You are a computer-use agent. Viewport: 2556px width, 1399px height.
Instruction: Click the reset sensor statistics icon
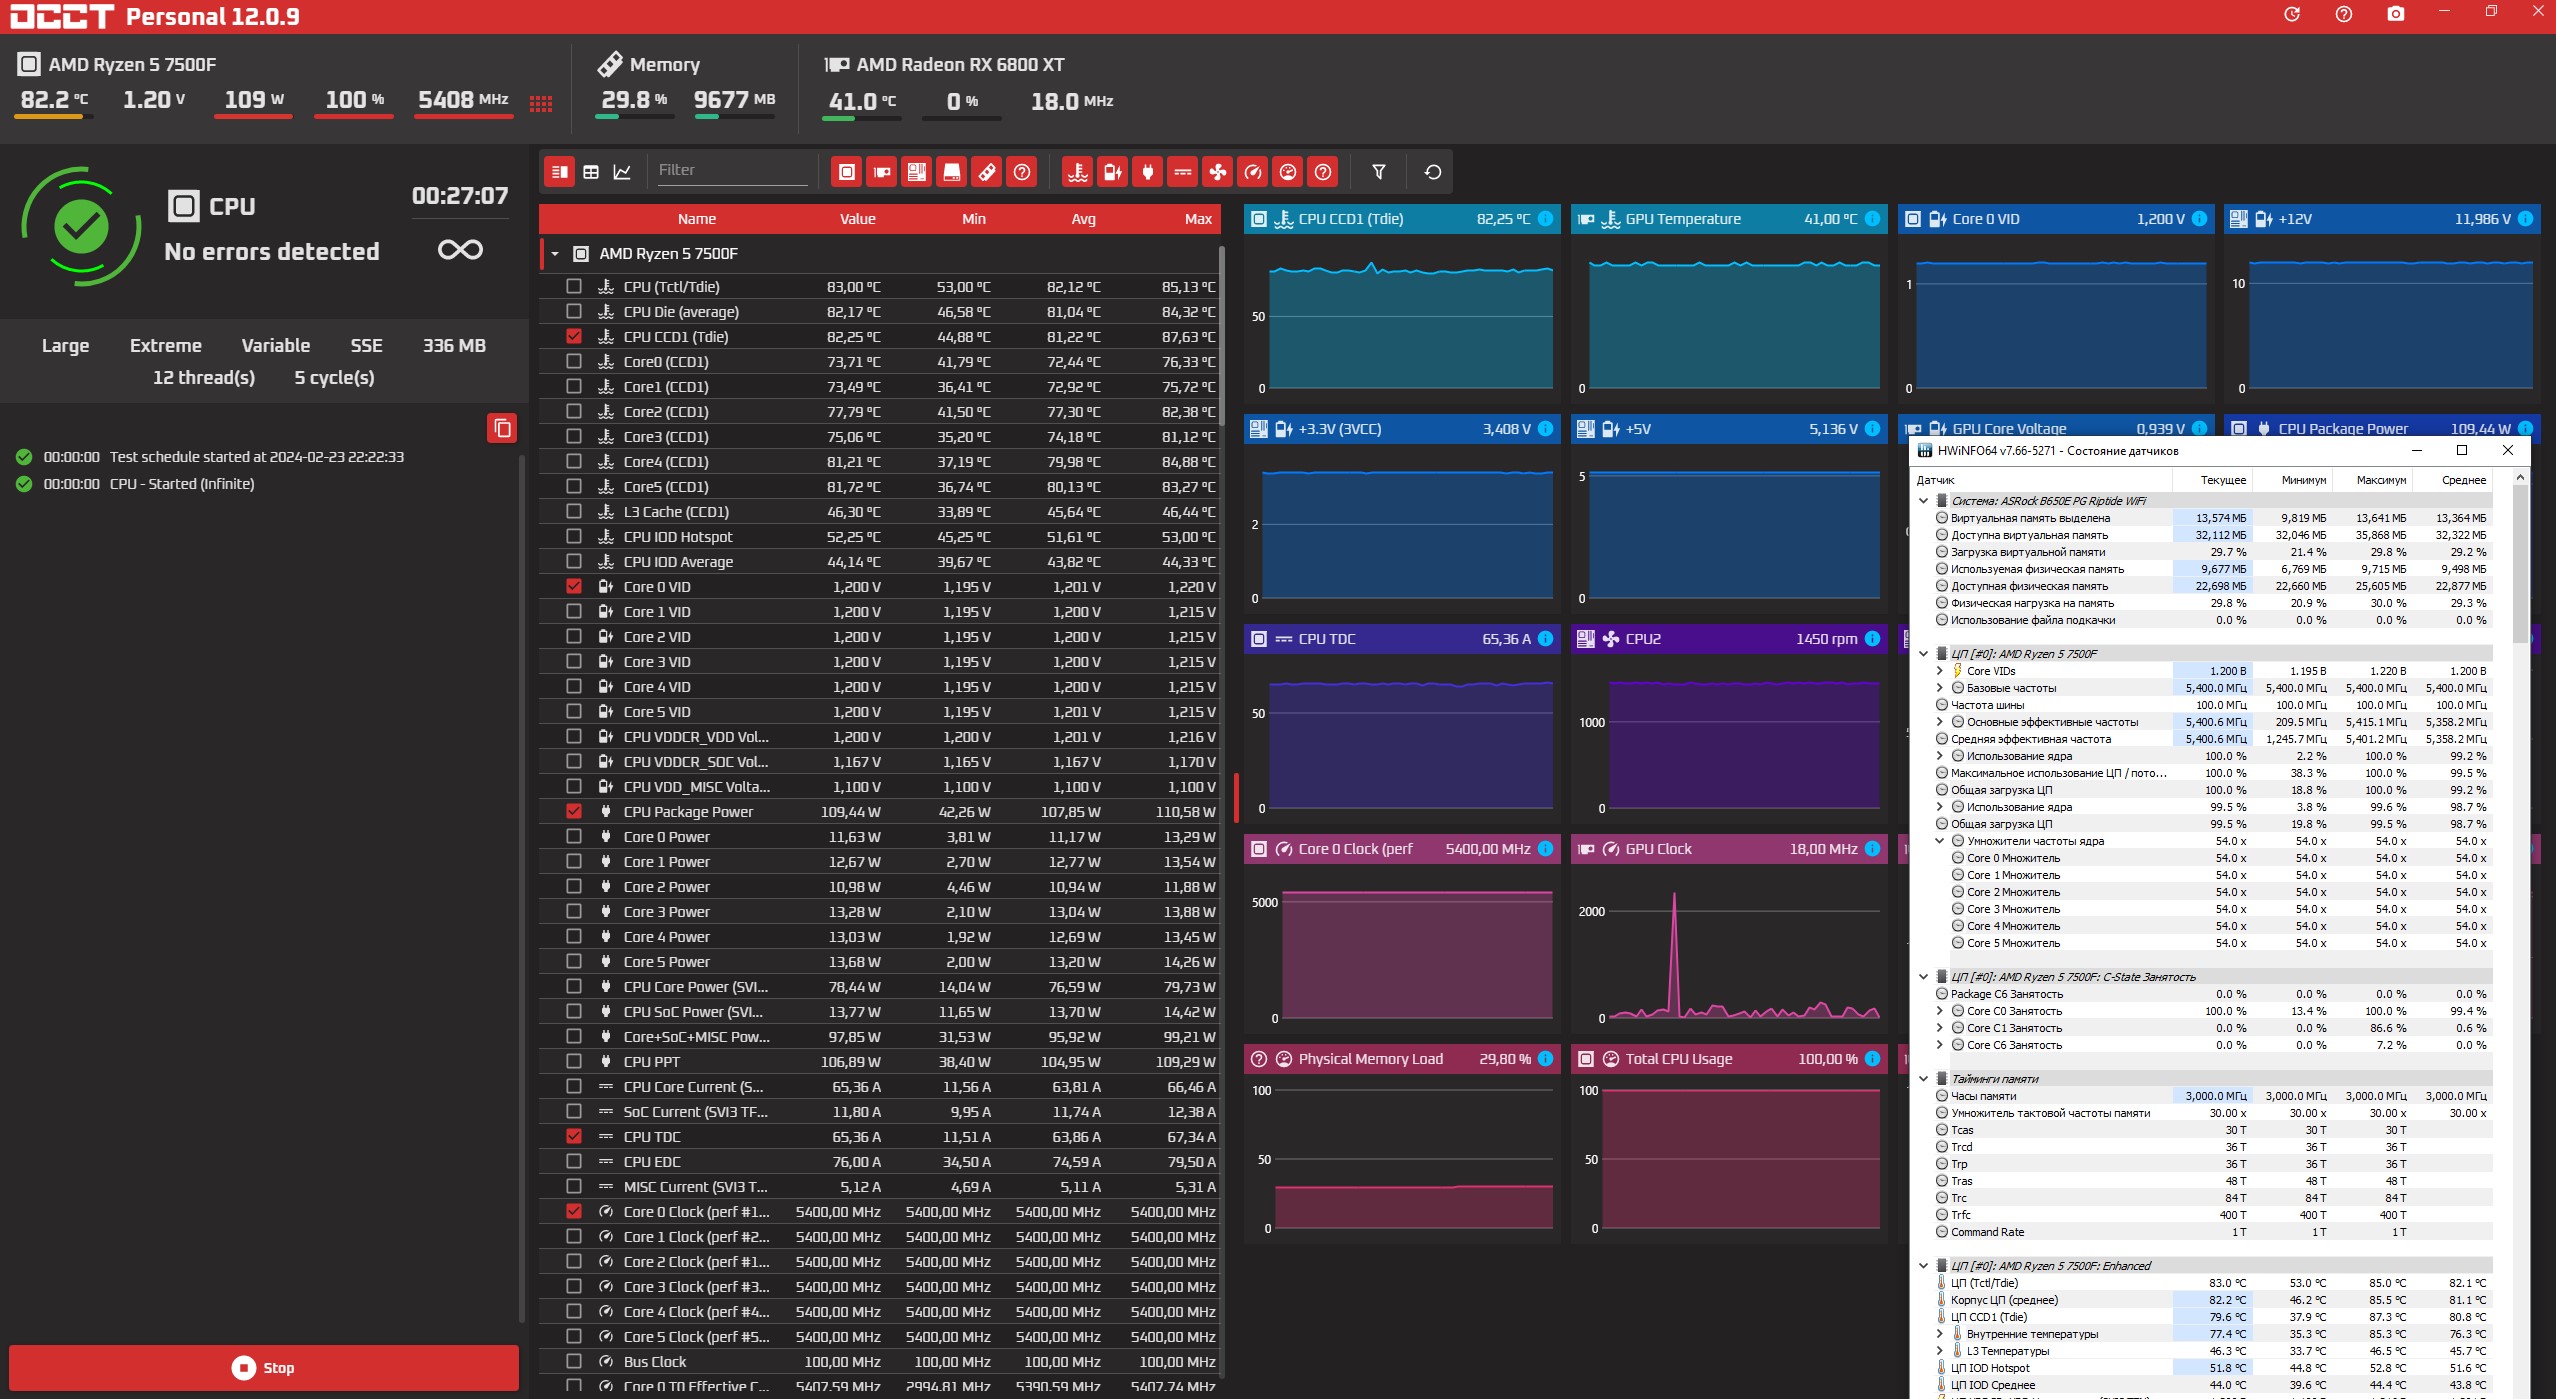(1432, 172)
